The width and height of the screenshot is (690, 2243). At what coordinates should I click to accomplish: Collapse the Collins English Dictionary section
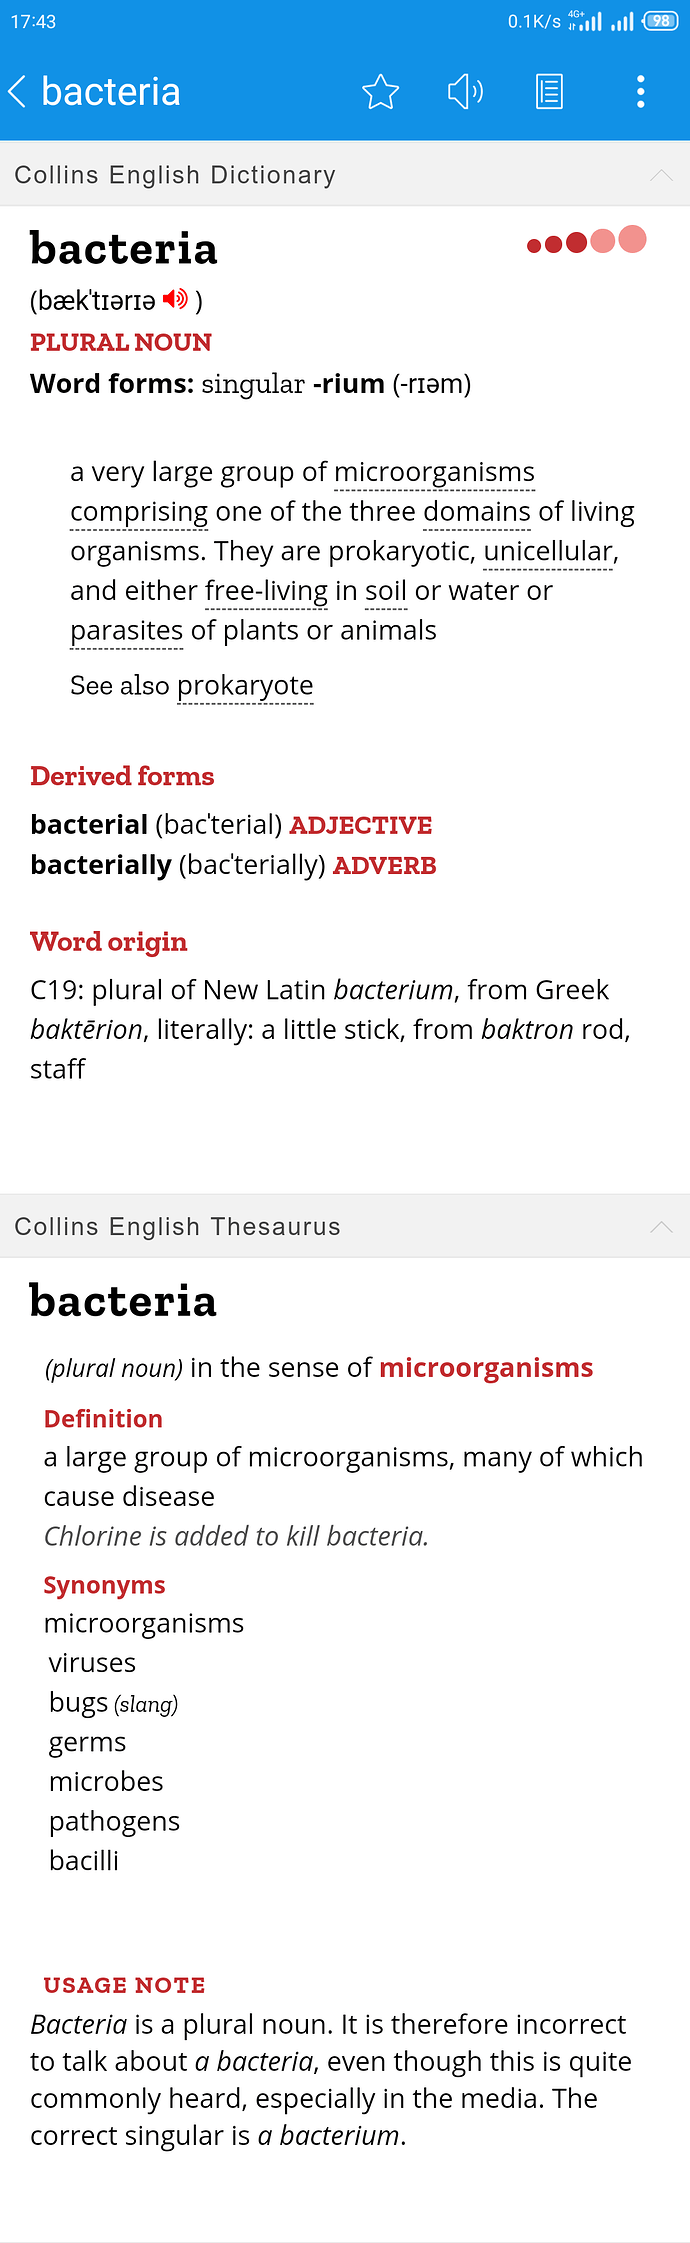coord(661,175)
